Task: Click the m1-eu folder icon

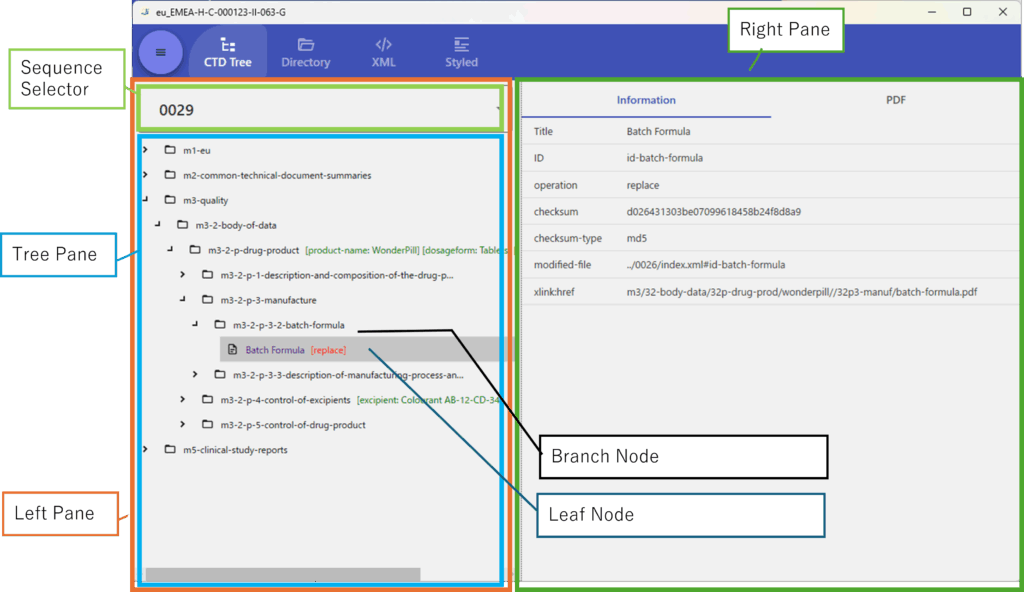Action: click(x=170, y=150)
